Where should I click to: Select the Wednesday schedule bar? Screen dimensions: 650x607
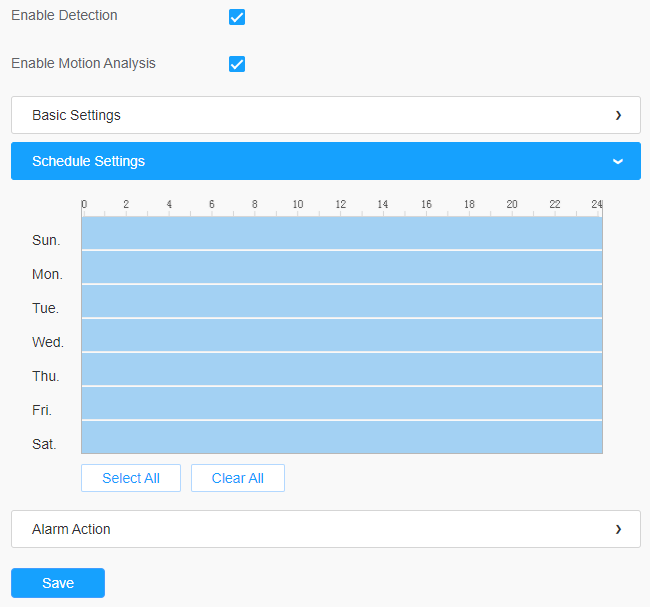pyautogui.click(x=341, y=335)
